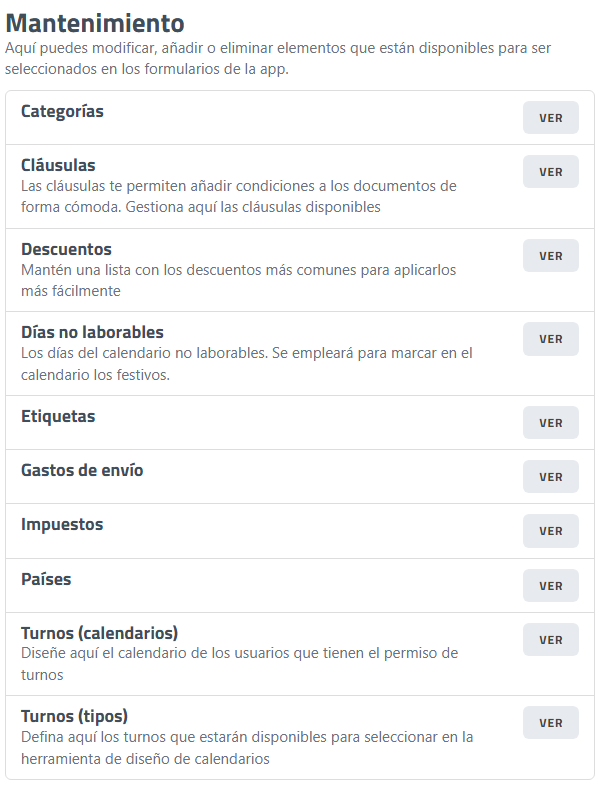View Días no laborables via VER
Viewport: 609px width, 790px height.
coord(550,339)
